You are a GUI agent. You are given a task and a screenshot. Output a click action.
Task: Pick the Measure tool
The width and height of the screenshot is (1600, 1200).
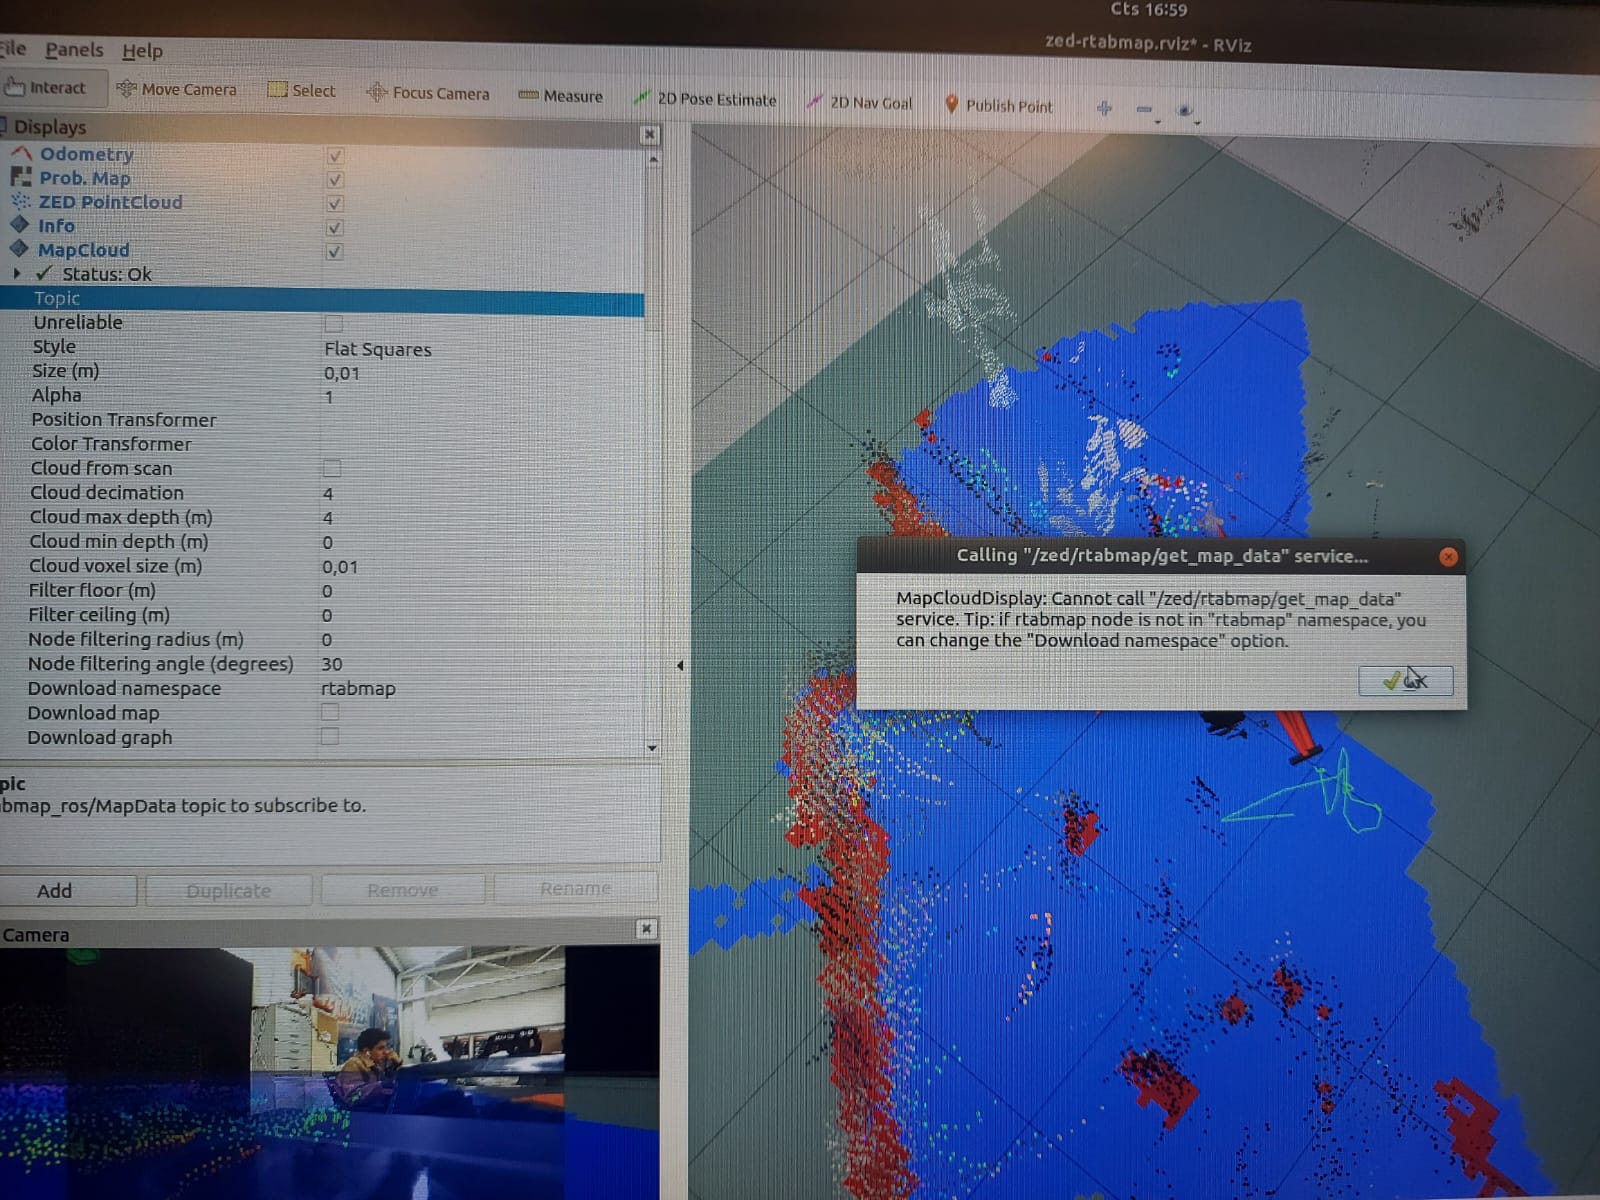561,96
